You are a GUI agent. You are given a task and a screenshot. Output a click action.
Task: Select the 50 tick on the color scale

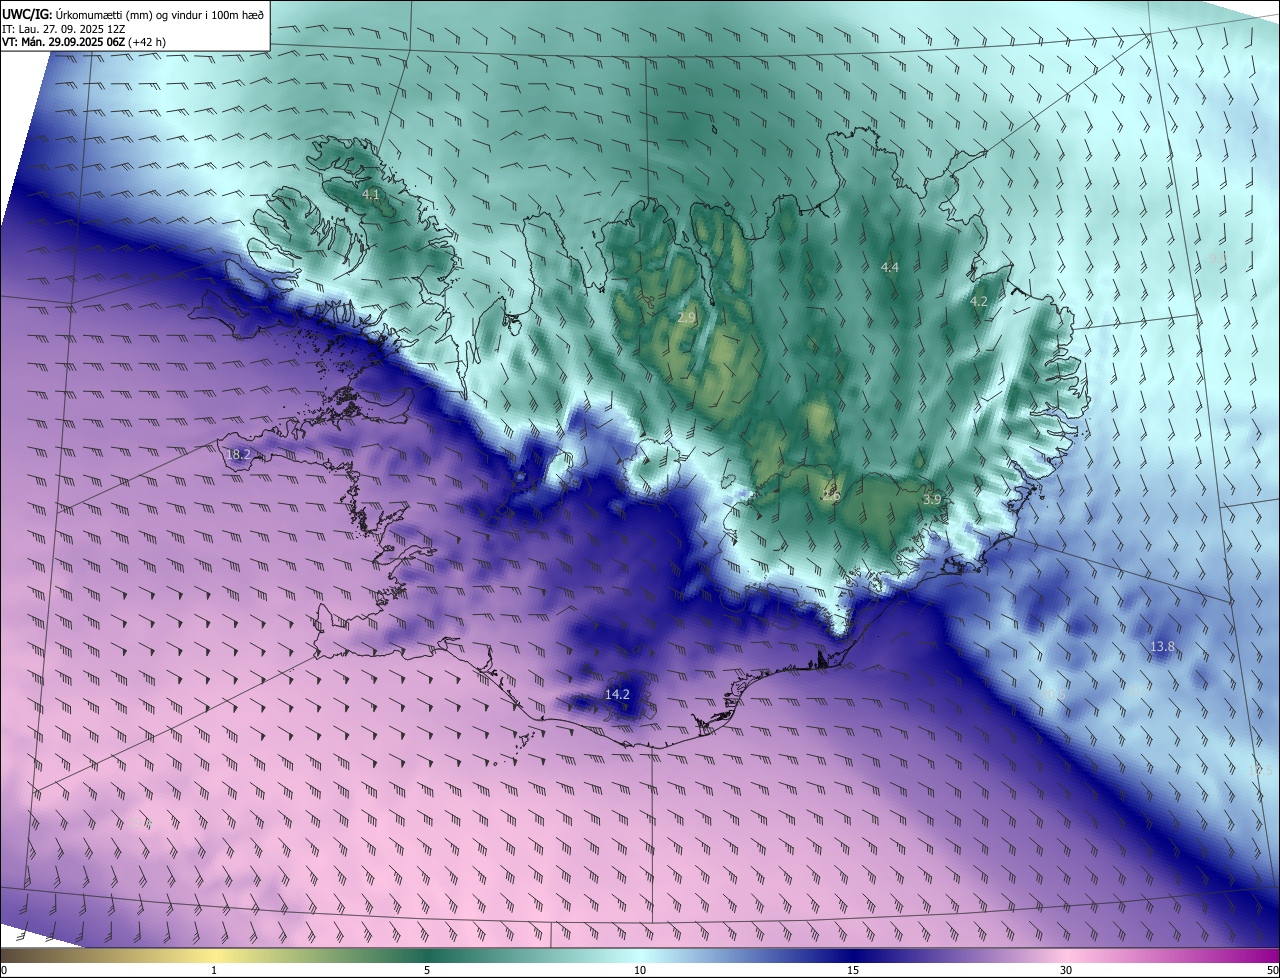[1272, 970]
